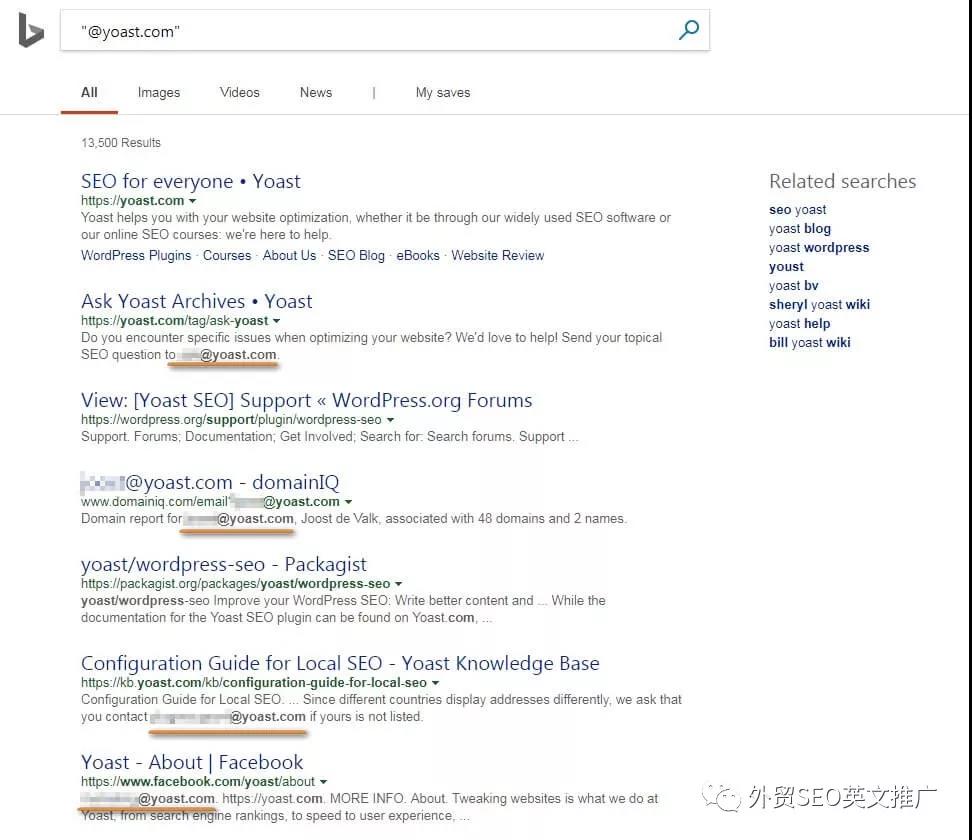Click related search "yoast wordpress"
Viewport: 972px width, 840px height.
tap(819, 248)
